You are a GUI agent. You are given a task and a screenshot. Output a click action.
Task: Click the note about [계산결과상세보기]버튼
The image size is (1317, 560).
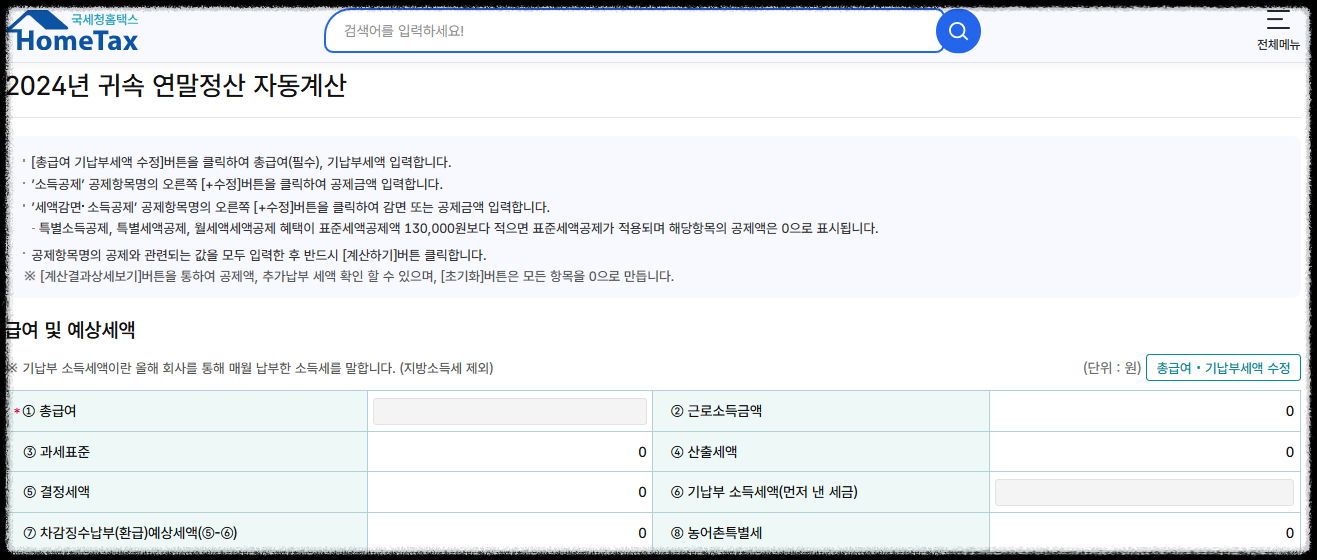pyautogui.click(x=348, y=276)
